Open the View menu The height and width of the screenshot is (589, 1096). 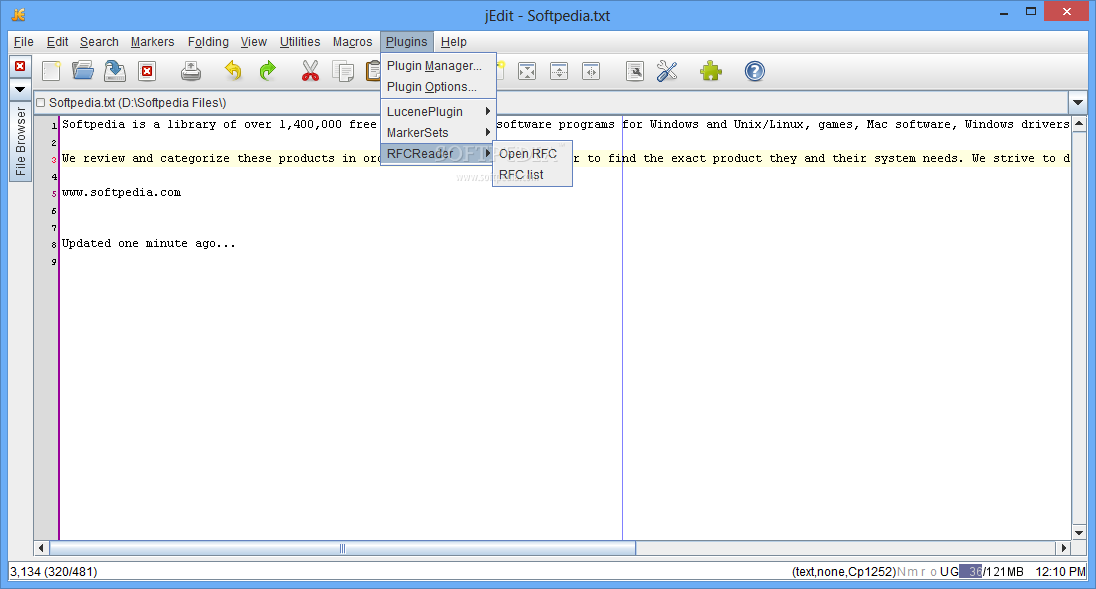click(254, 42)
